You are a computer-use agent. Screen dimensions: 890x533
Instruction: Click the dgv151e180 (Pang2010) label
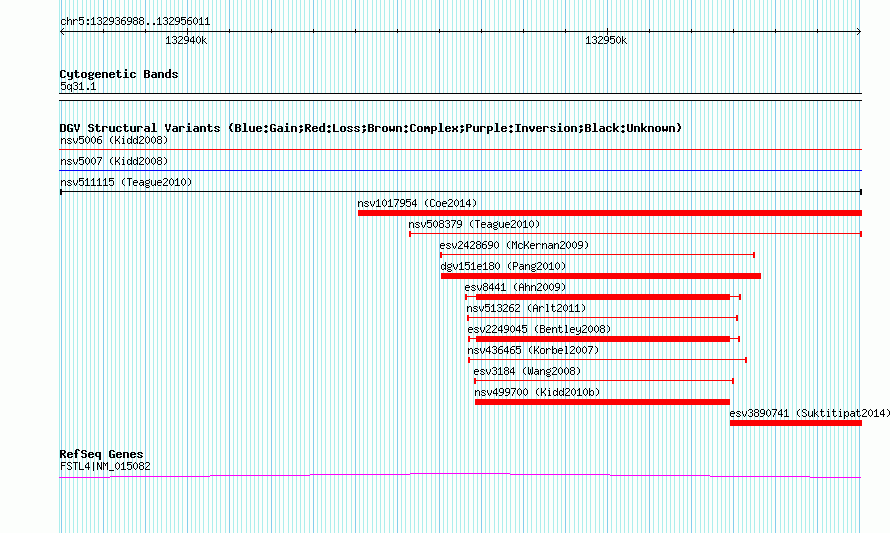point(503,266)
